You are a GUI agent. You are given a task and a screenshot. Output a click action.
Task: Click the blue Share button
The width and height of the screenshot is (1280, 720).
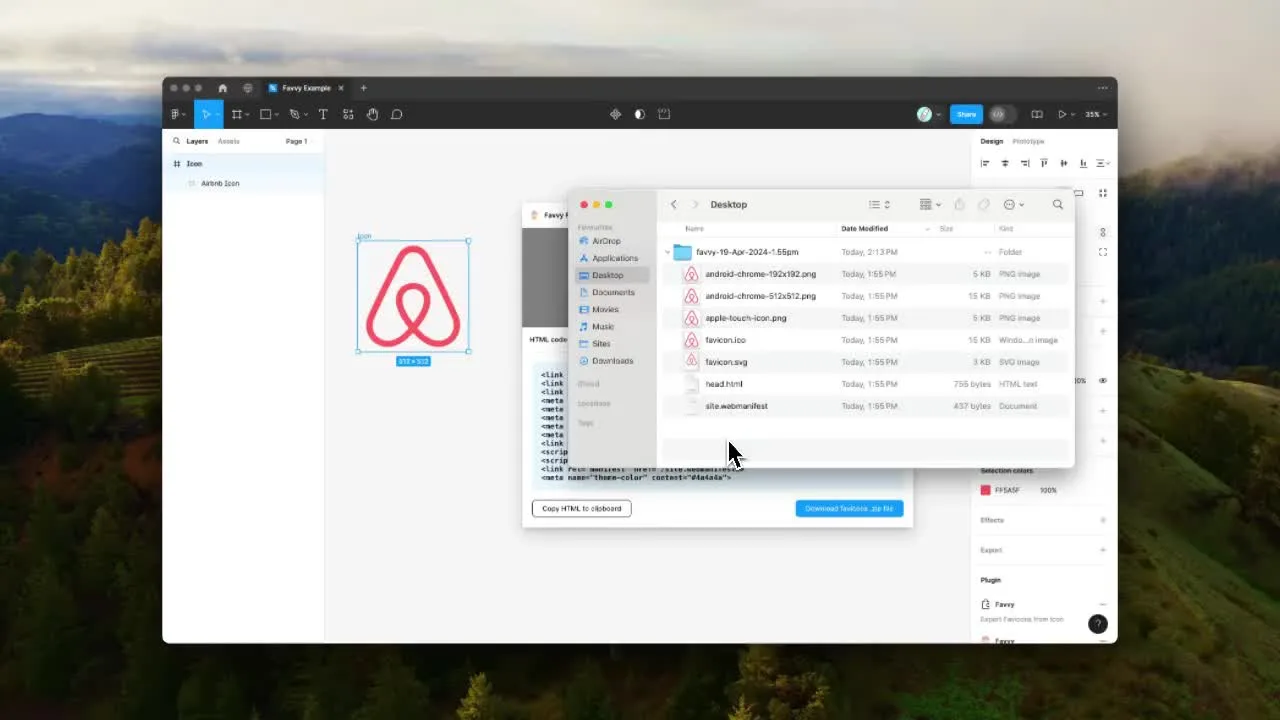966,115
